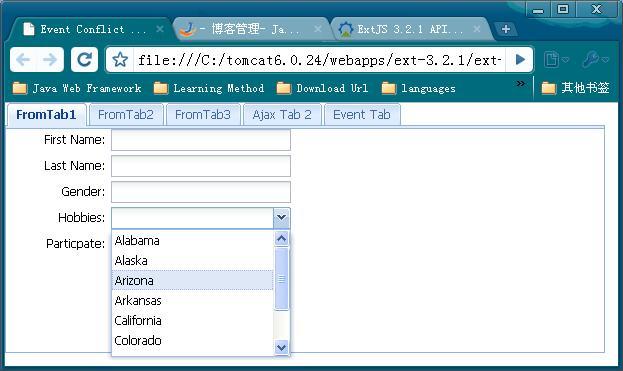
Task: Click the list scrollbar down arrow
Action: coord(281,348)
